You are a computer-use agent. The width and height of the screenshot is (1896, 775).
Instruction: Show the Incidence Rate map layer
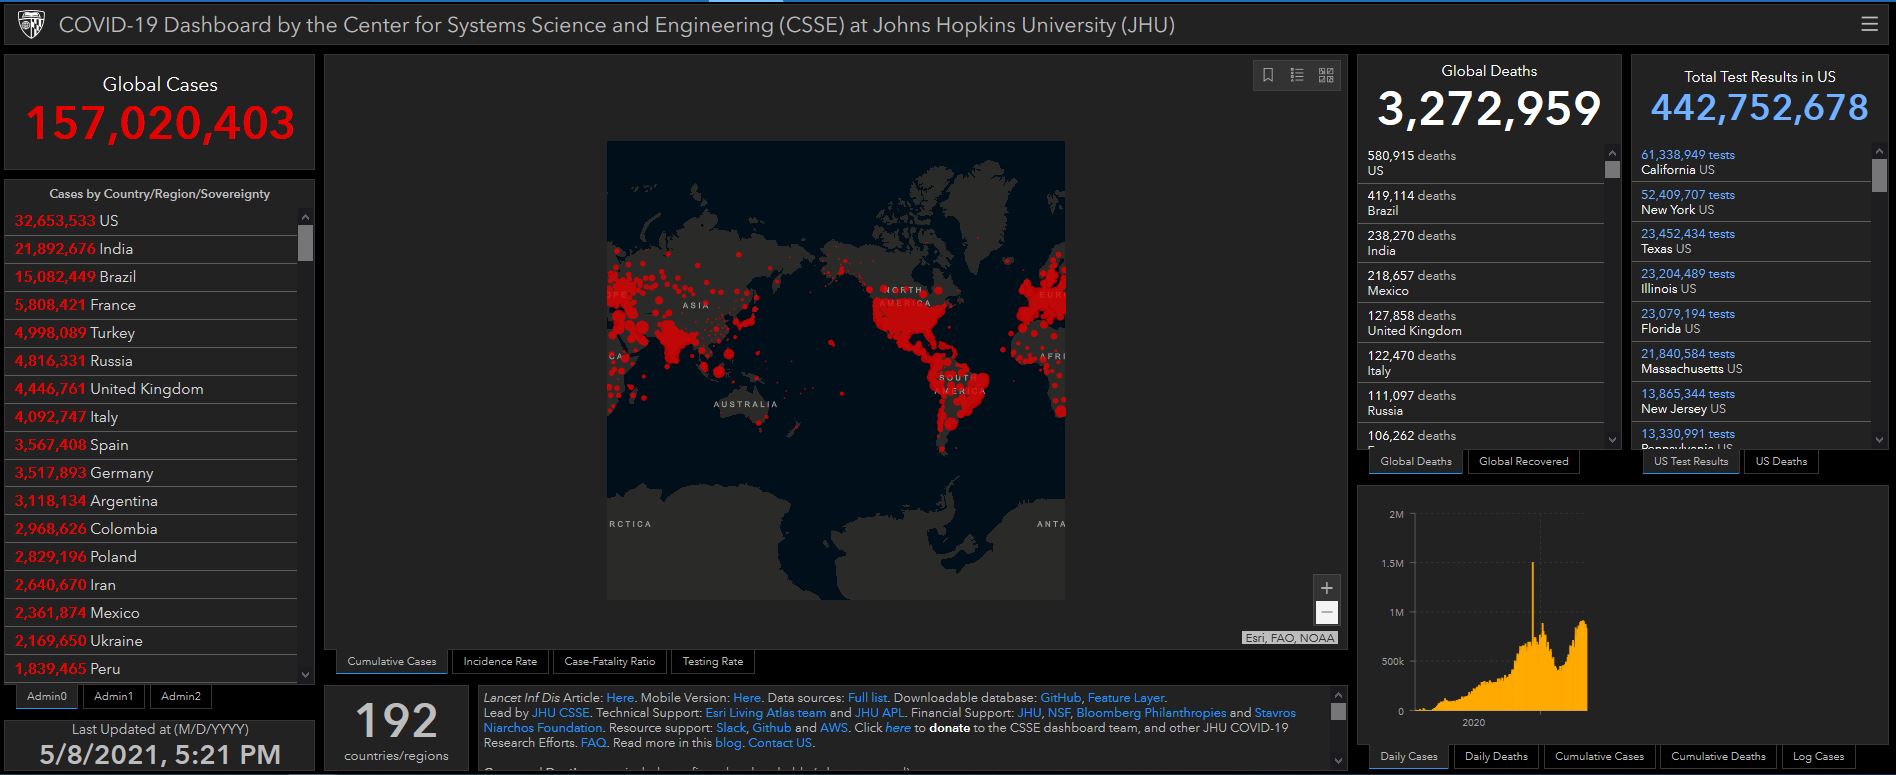click(500, 661)
